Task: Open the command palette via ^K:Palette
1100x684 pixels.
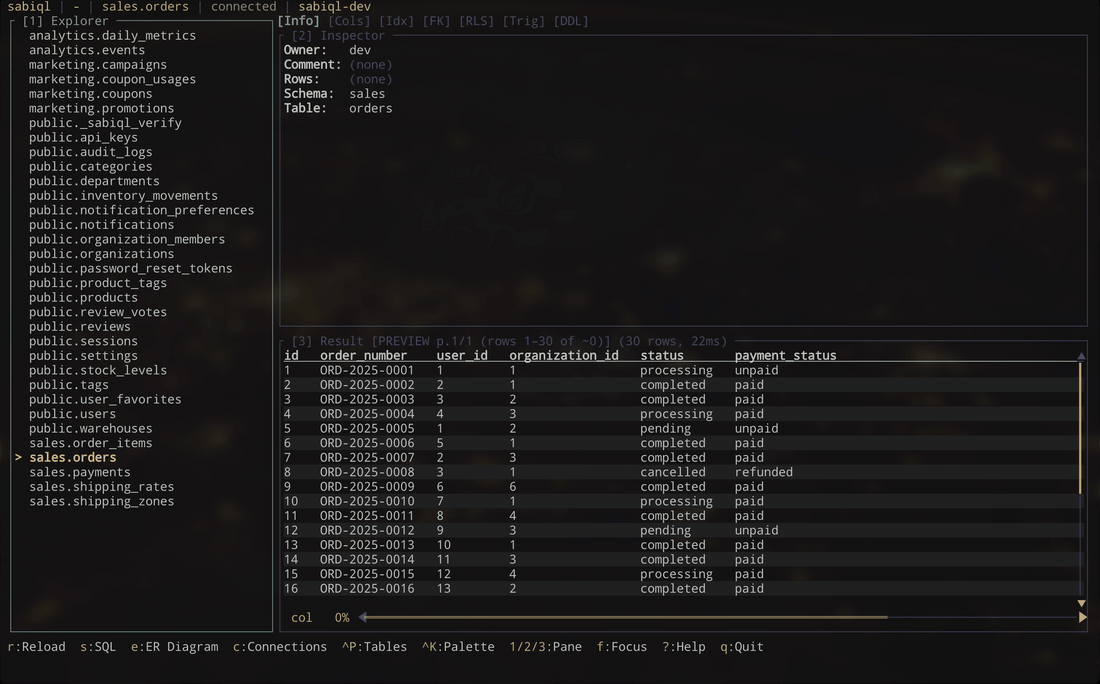Action: tap(456, 646)
